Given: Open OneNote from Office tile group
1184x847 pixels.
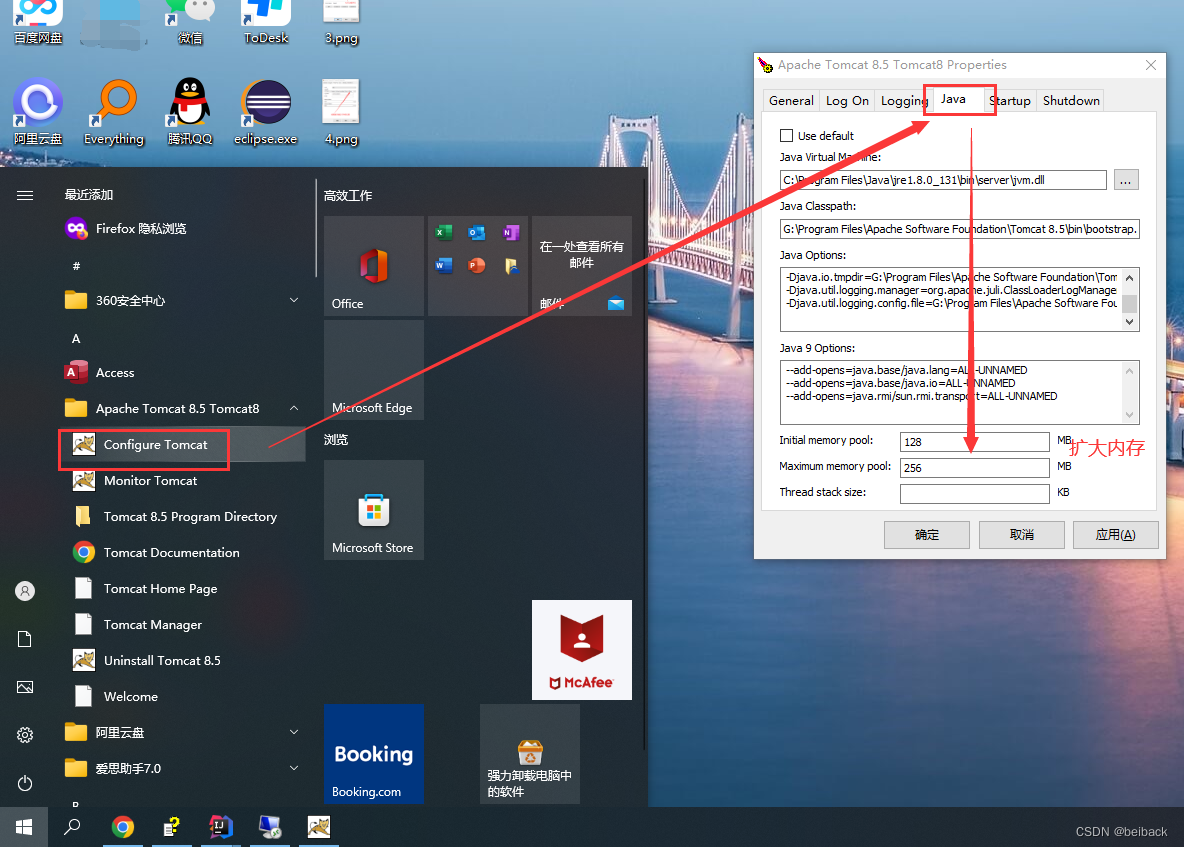Looking at the screenshot, I should pyautogui.click(x=510, y=233).
